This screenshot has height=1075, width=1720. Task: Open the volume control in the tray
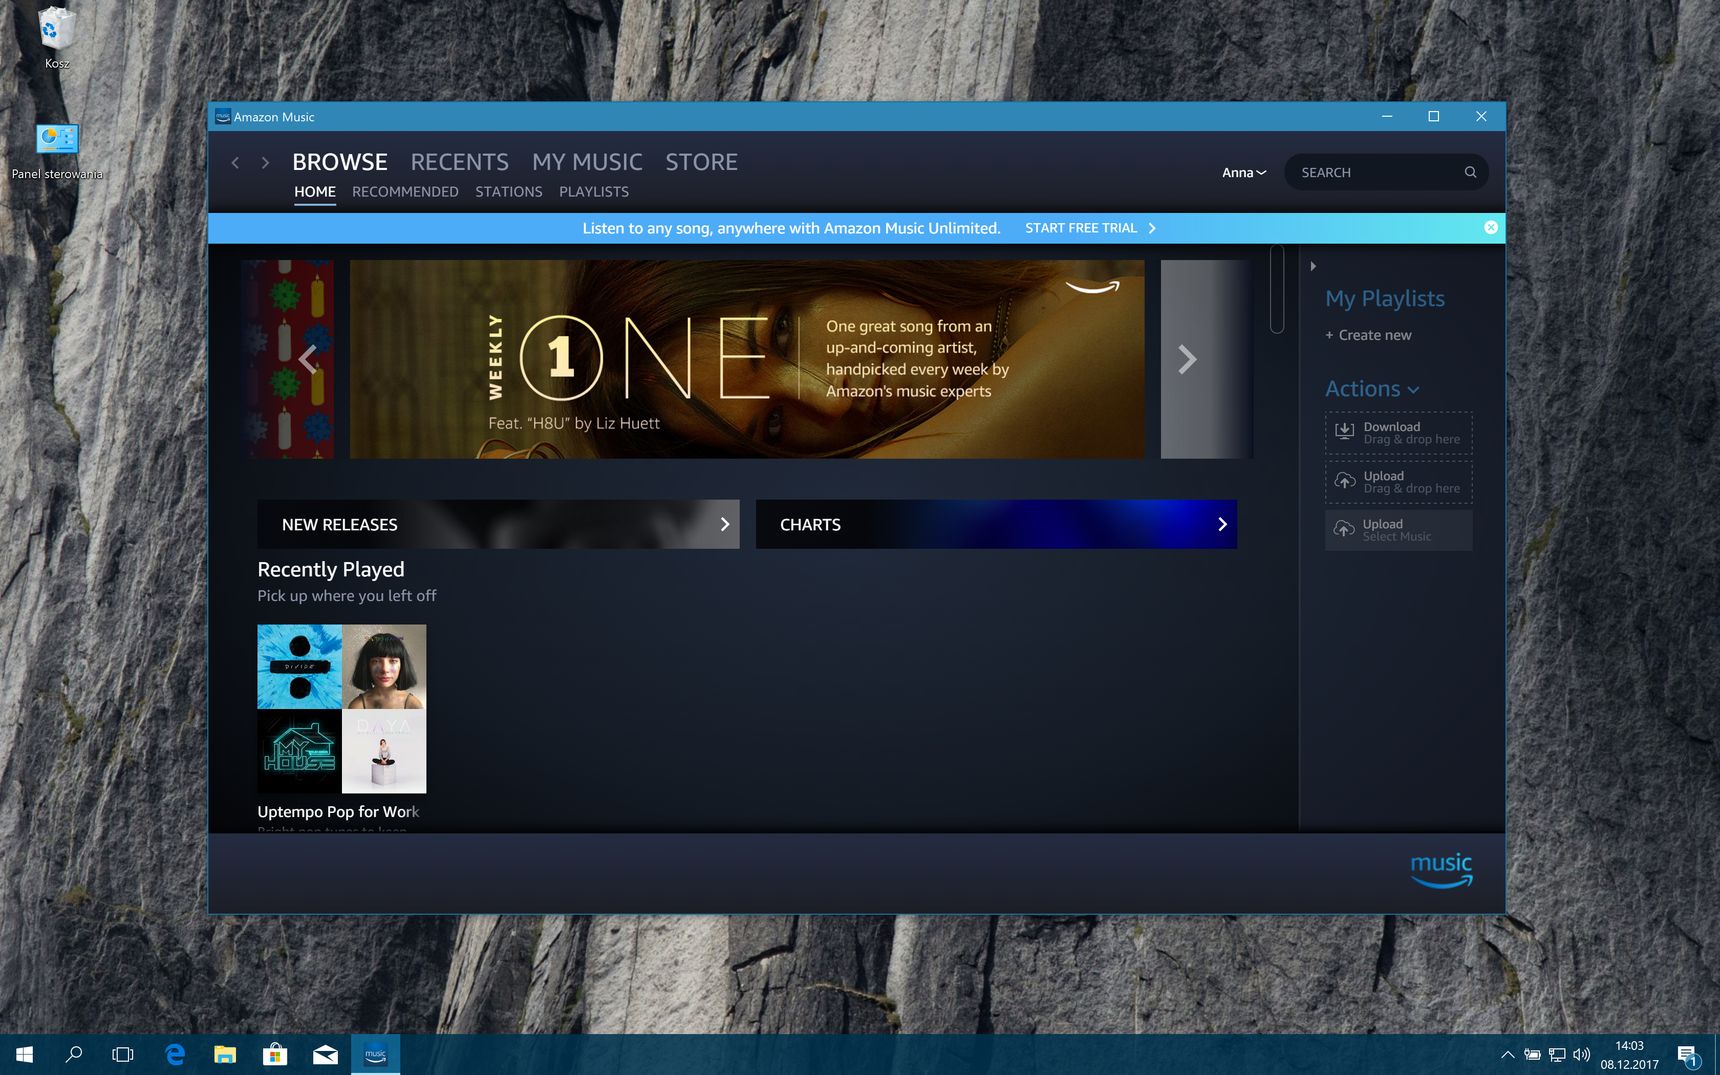pos(1581,1054)
